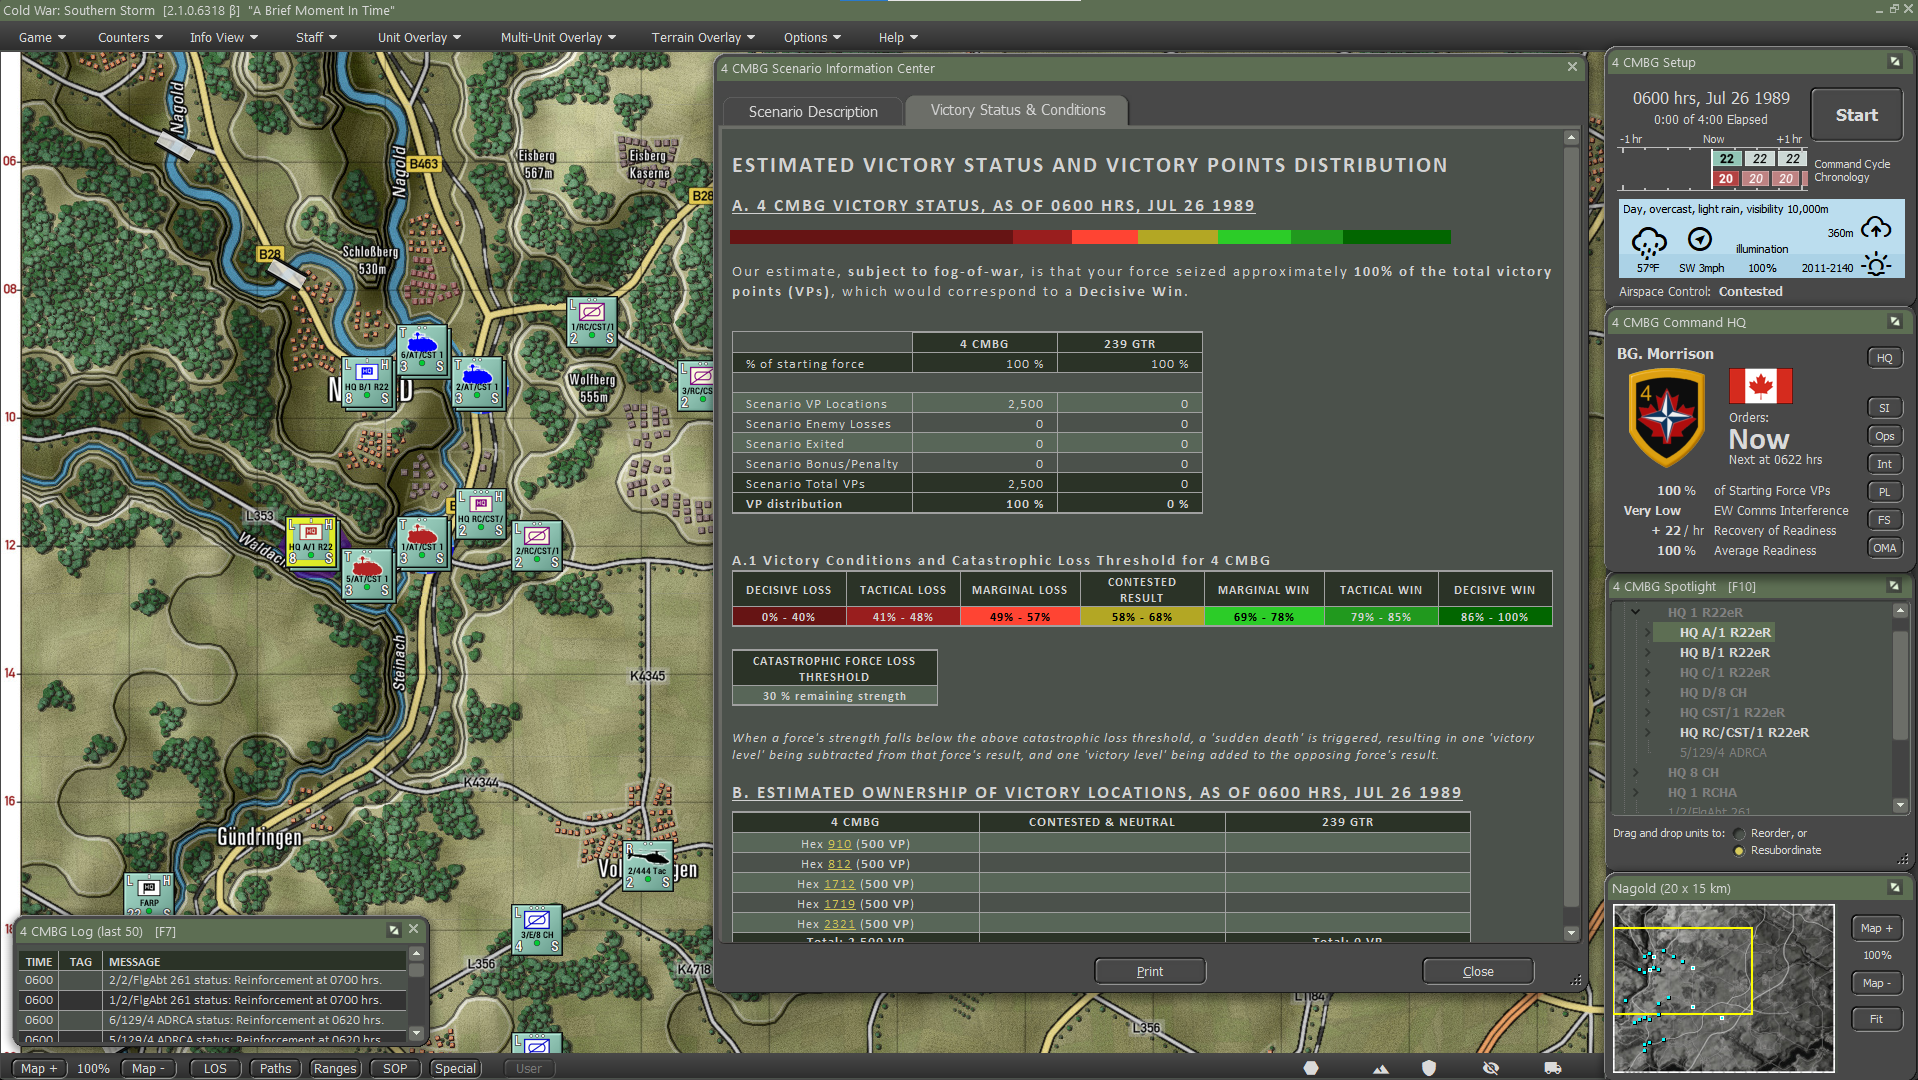Image resolution: width=1918 pixels, height=1080 pixels.
Task: Click the crossed-out eye visibility icon
Action: click(x=1491, y=1068)
